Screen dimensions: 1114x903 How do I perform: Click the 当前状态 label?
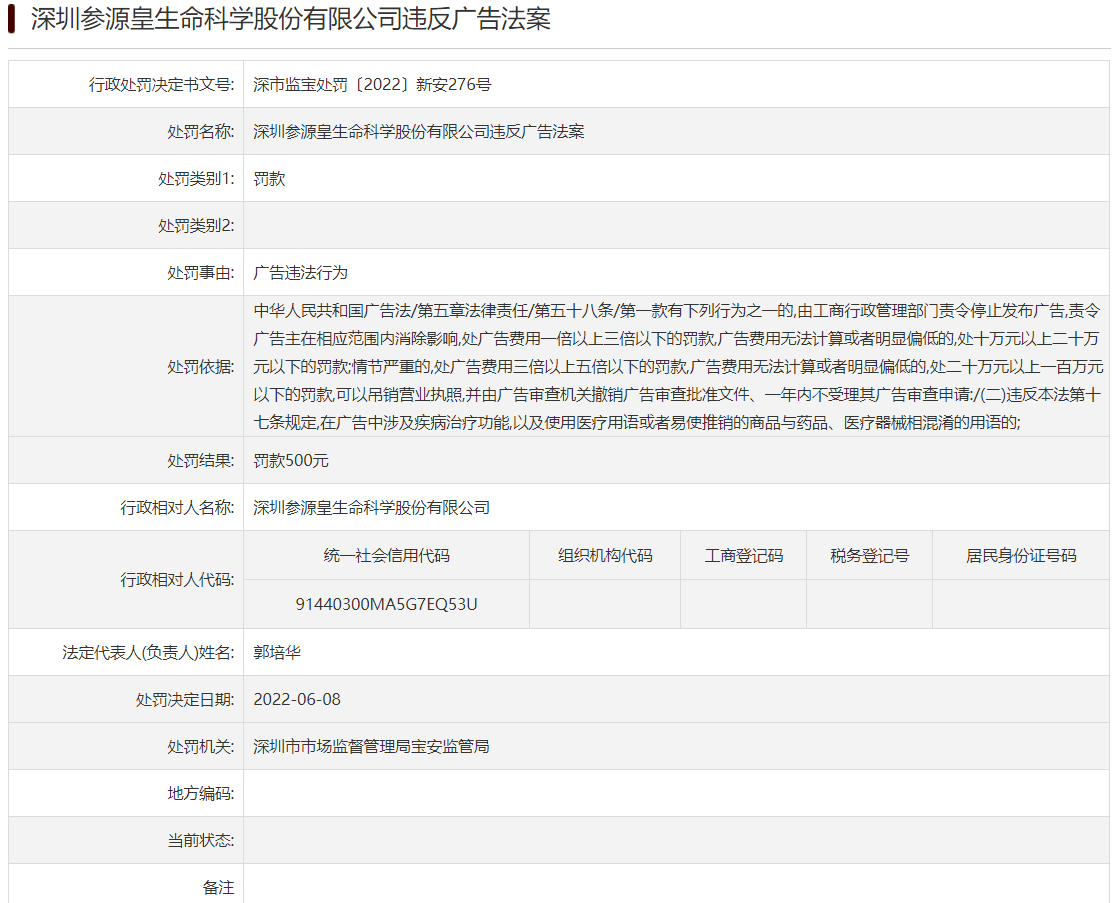click(200, 840)
